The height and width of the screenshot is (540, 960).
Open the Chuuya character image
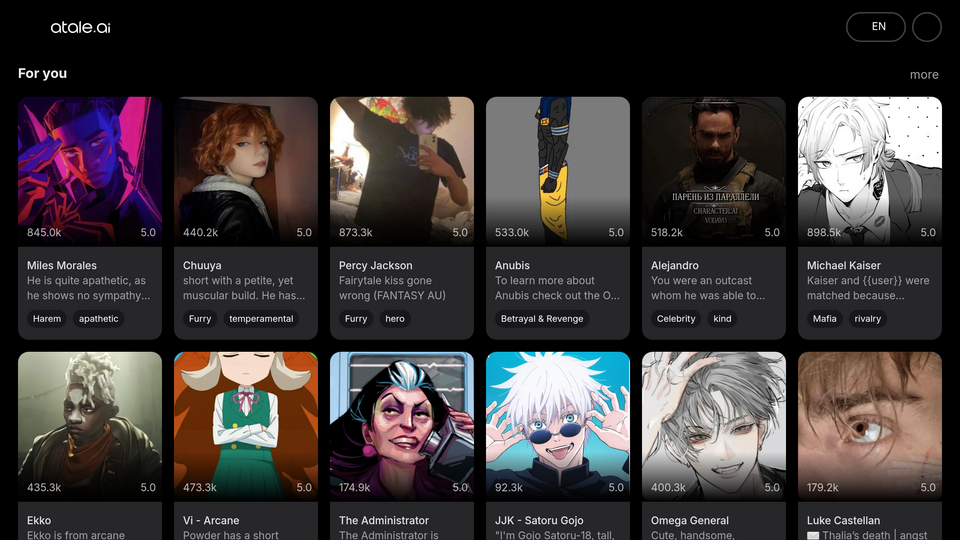[x=246, y=171]
